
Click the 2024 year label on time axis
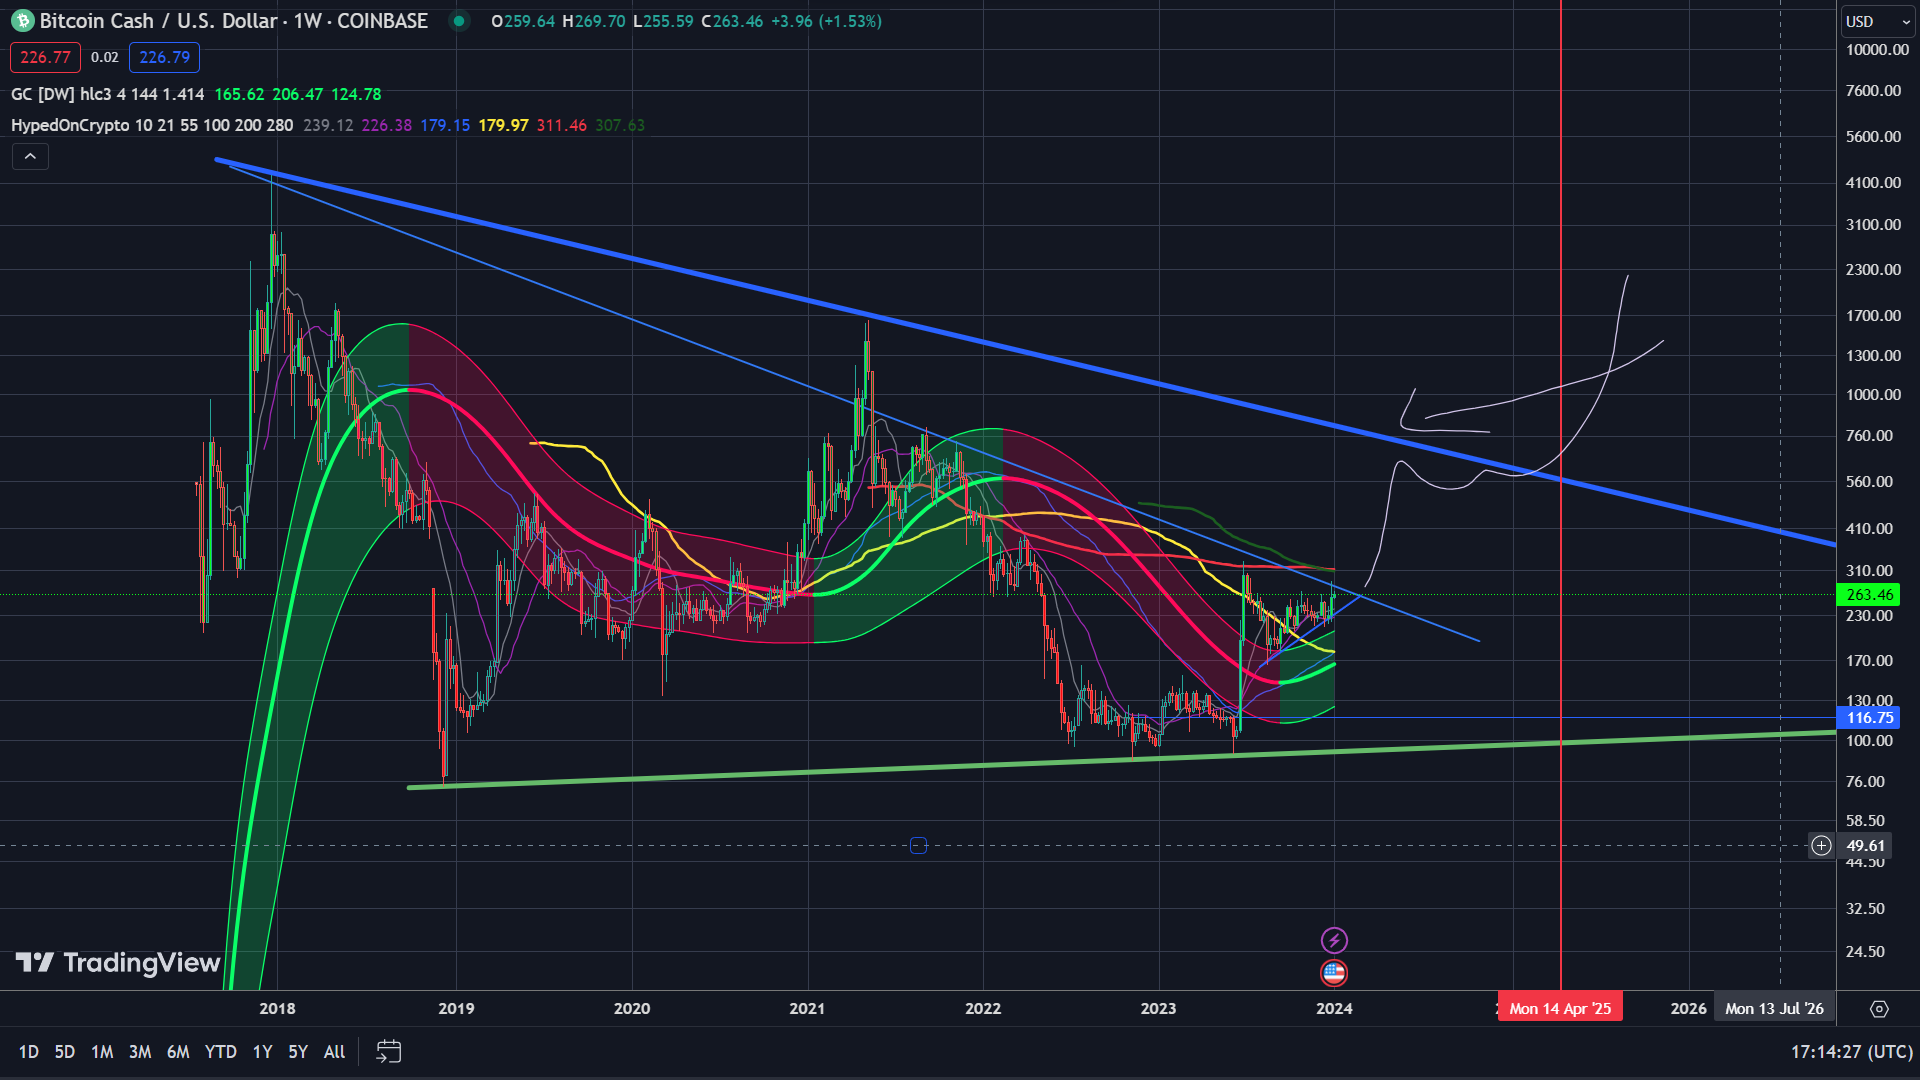click(x=1334, y=1008)
